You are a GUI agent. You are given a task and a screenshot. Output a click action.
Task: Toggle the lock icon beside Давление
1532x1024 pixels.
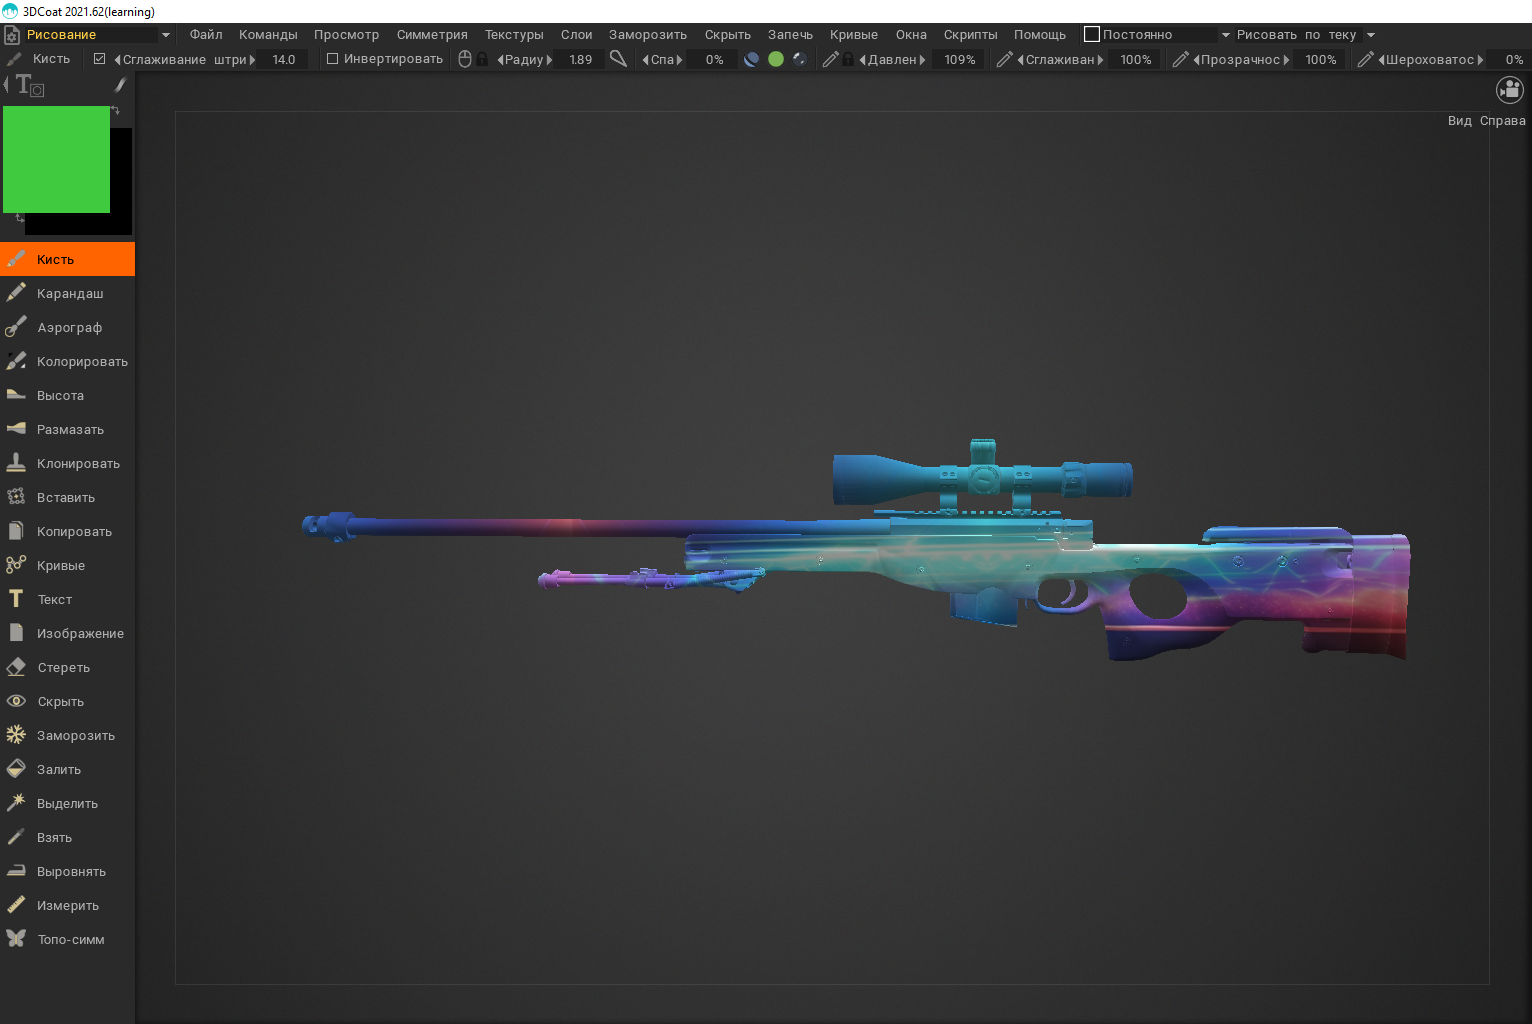(848, 59)
